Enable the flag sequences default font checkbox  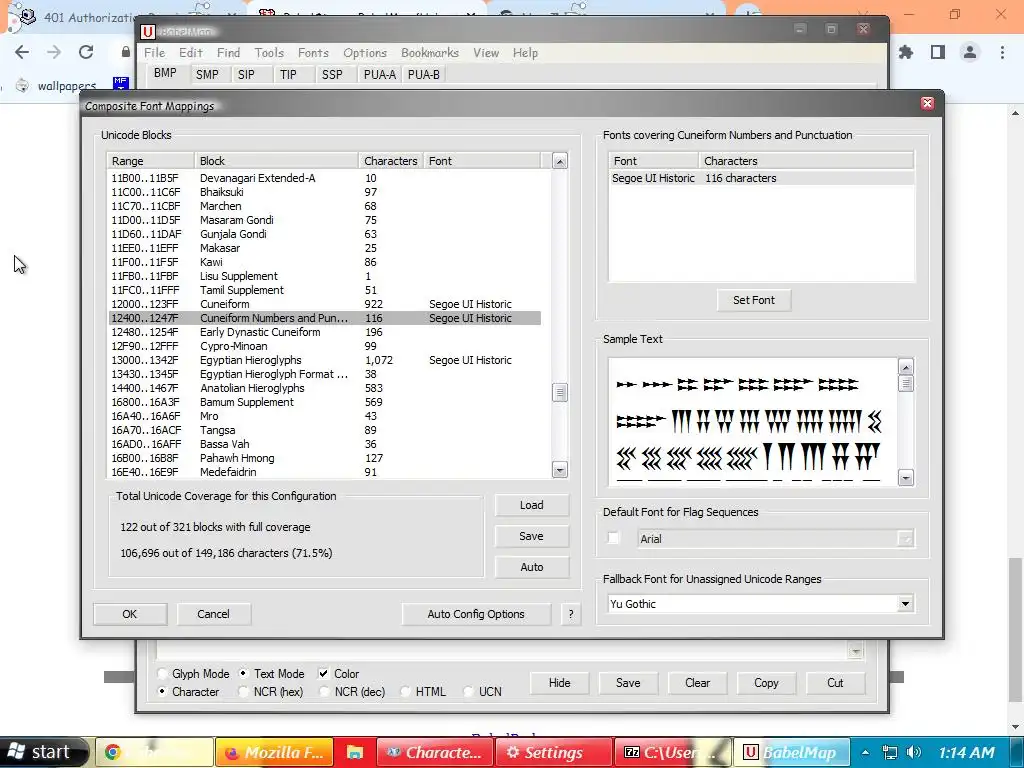pyautogui.click(x=613, y=538)
